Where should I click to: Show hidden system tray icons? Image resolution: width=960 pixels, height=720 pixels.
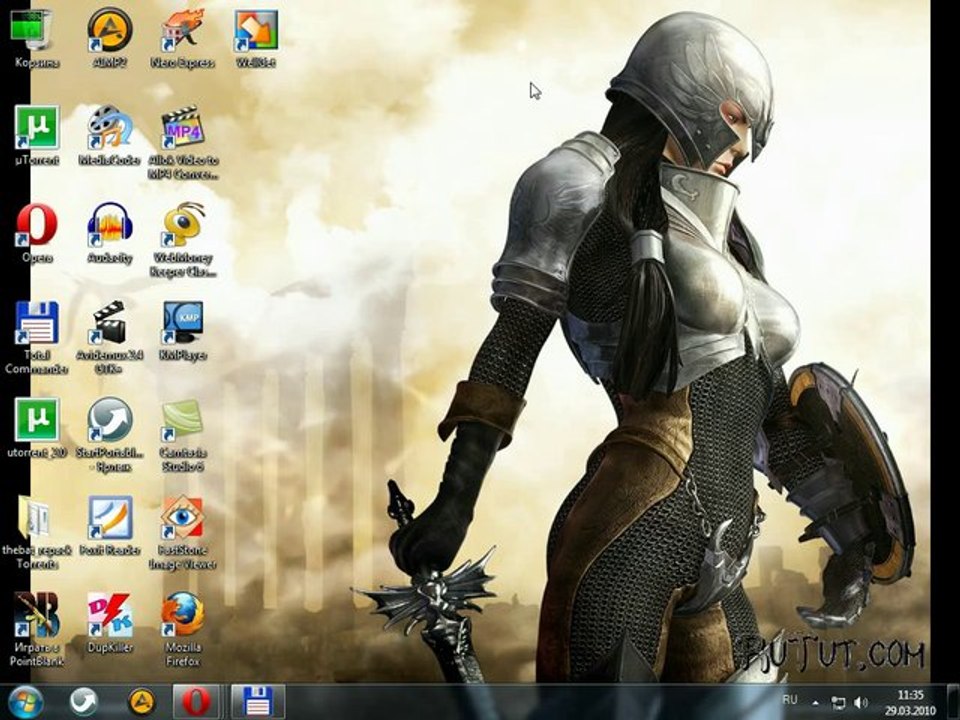pos(815,702)
